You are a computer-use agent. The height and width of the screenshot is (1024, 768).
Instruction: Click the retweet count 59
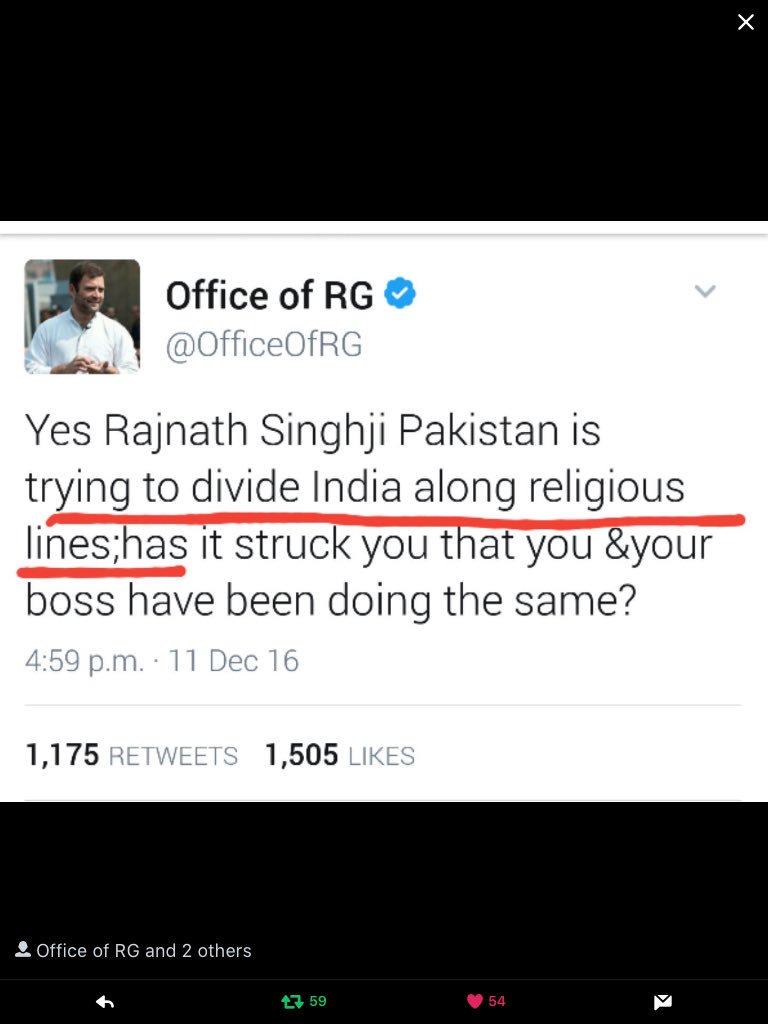[x=318, y=1001]
